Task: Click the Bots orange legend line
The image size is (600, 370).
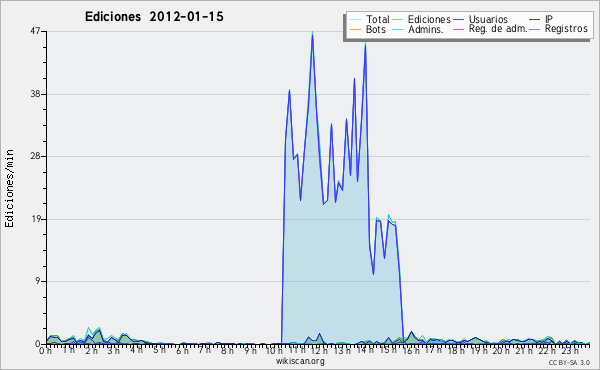Action: [355, 29]
